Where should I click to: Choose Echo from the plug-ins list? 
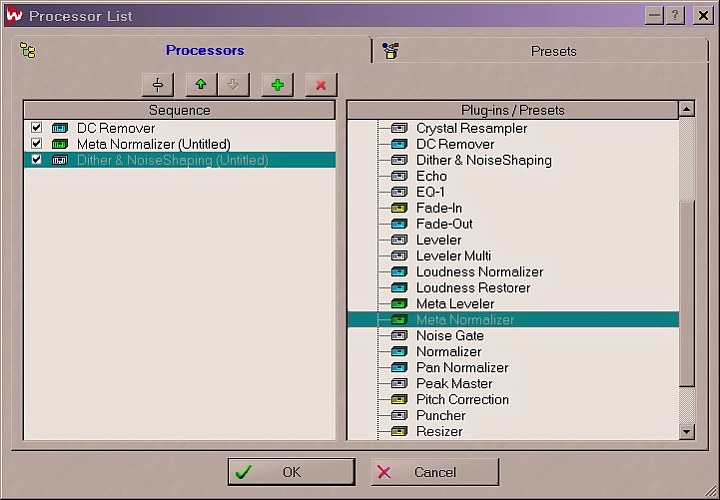pyautogui.click(x=431, y=176)
